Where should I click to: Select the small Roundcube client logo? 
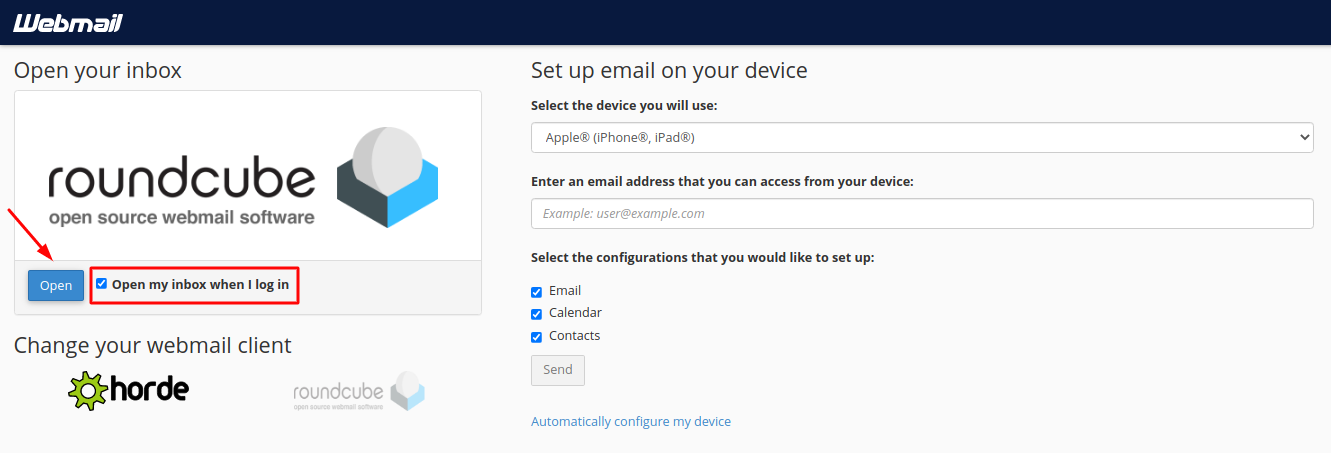tap(359, 391)
